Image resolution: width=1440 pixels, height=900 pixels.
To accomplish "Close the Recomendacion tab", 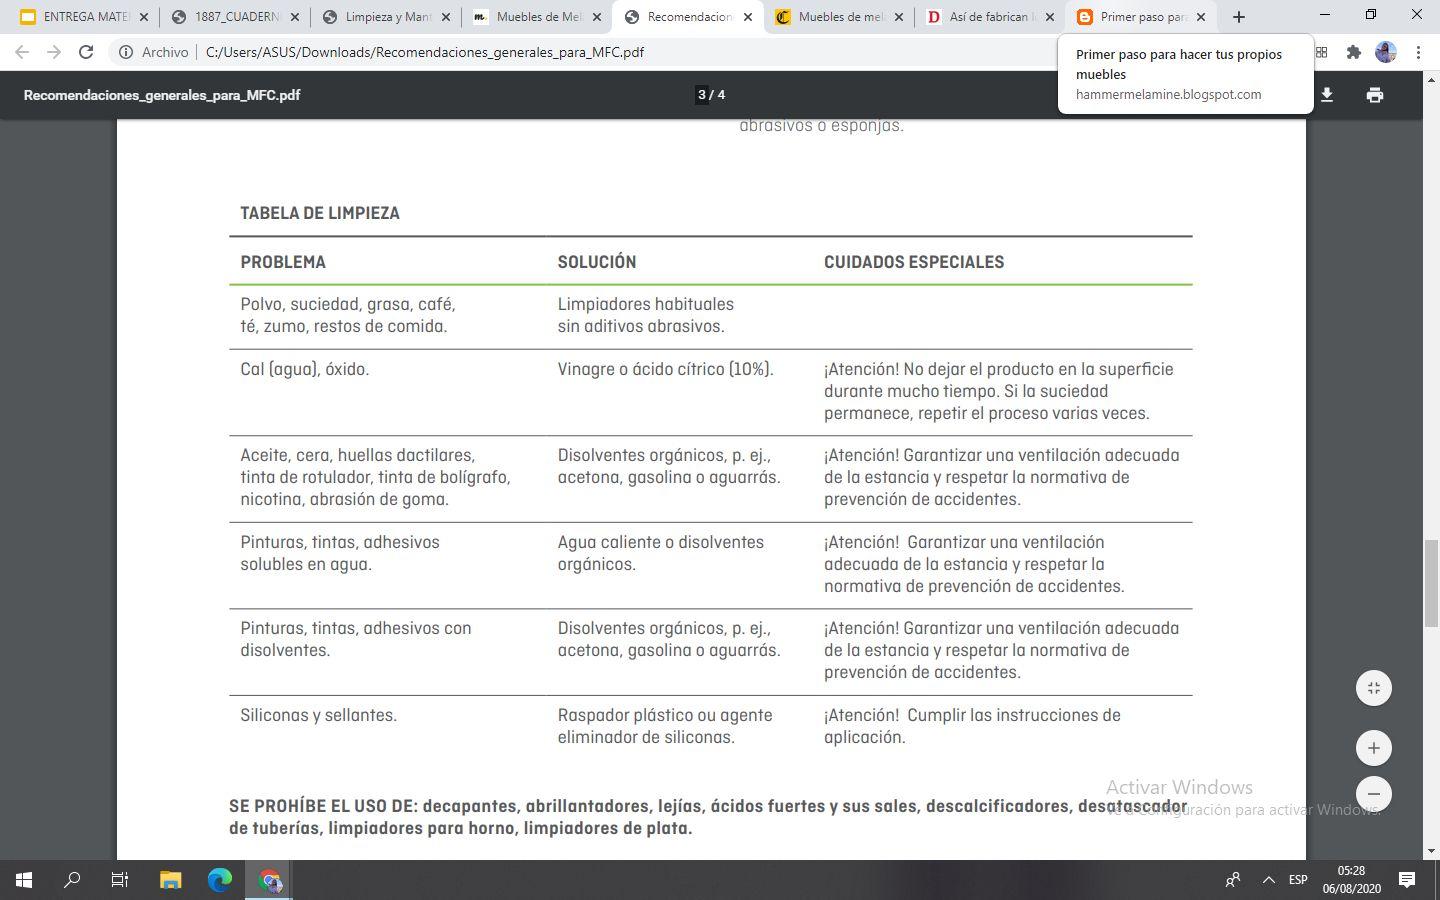I will [x=748, y=17].
